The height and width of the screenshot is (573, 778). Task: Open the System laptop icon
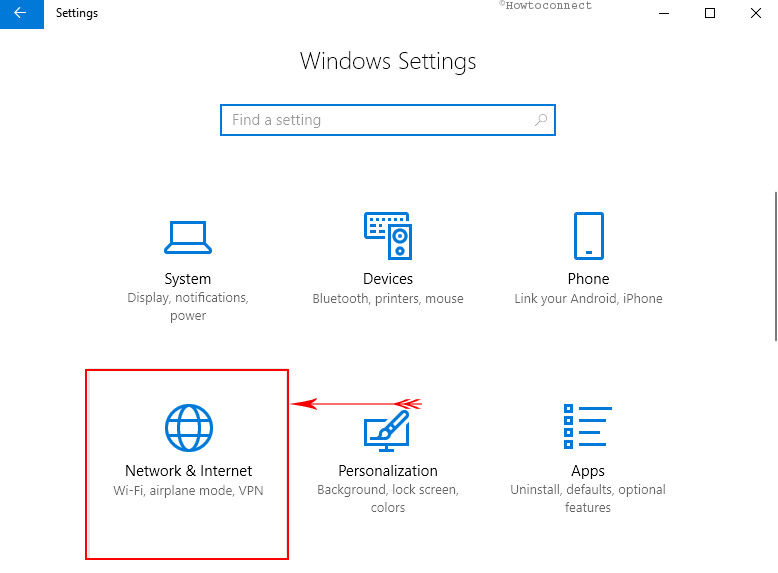point(188,237)
